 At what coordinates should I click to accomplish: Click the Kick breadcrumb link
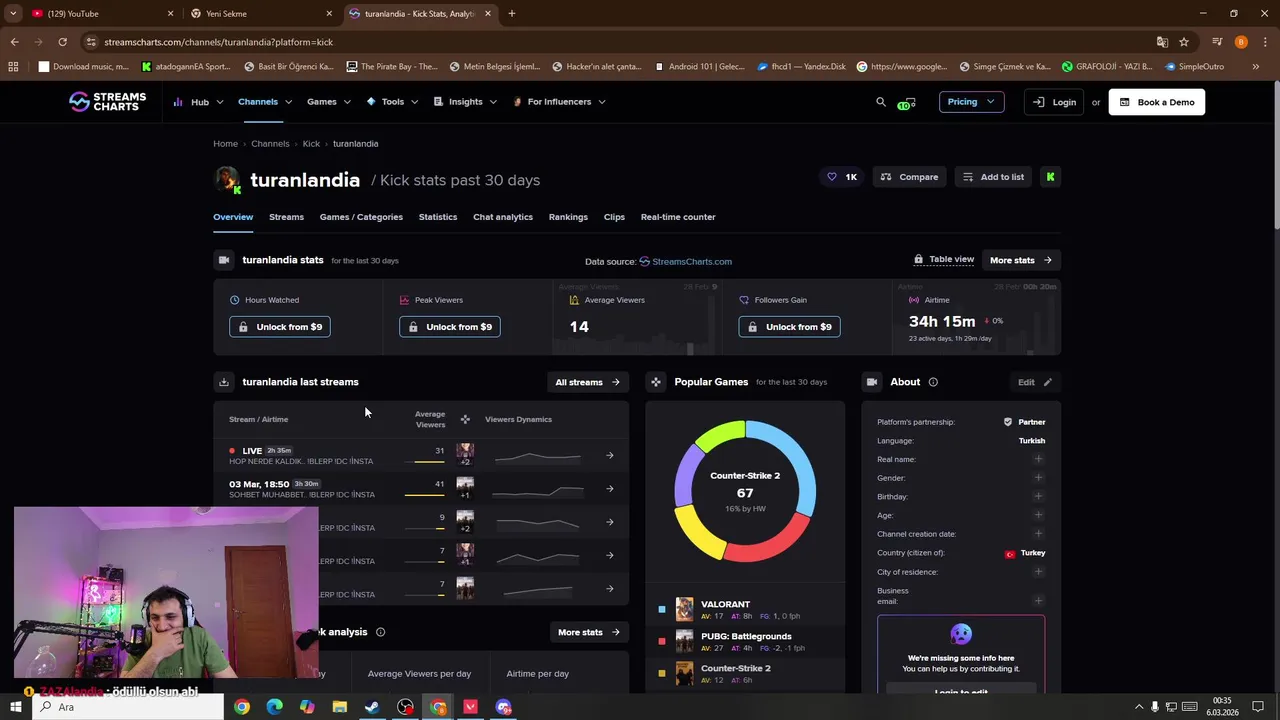point(311,144)
